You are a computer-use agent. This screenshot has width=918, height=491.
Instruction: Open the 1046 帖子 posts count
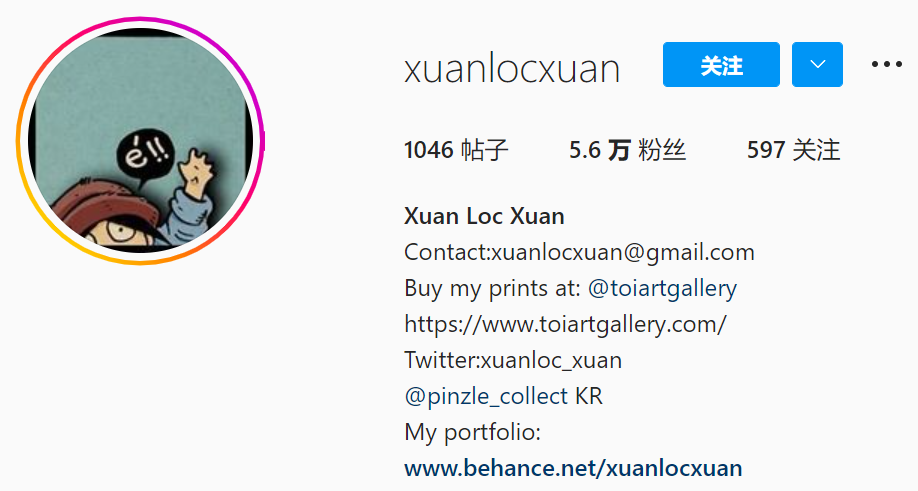456,150
